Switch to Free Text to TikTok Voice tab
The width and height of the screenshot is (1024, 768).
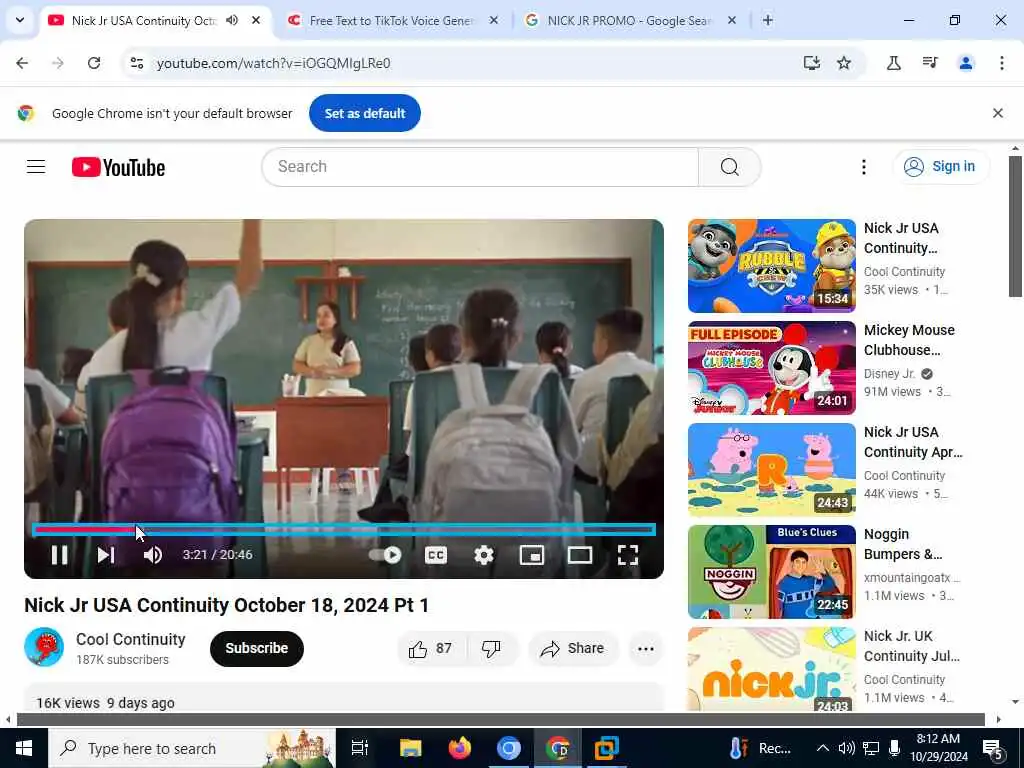click(392, 21)
